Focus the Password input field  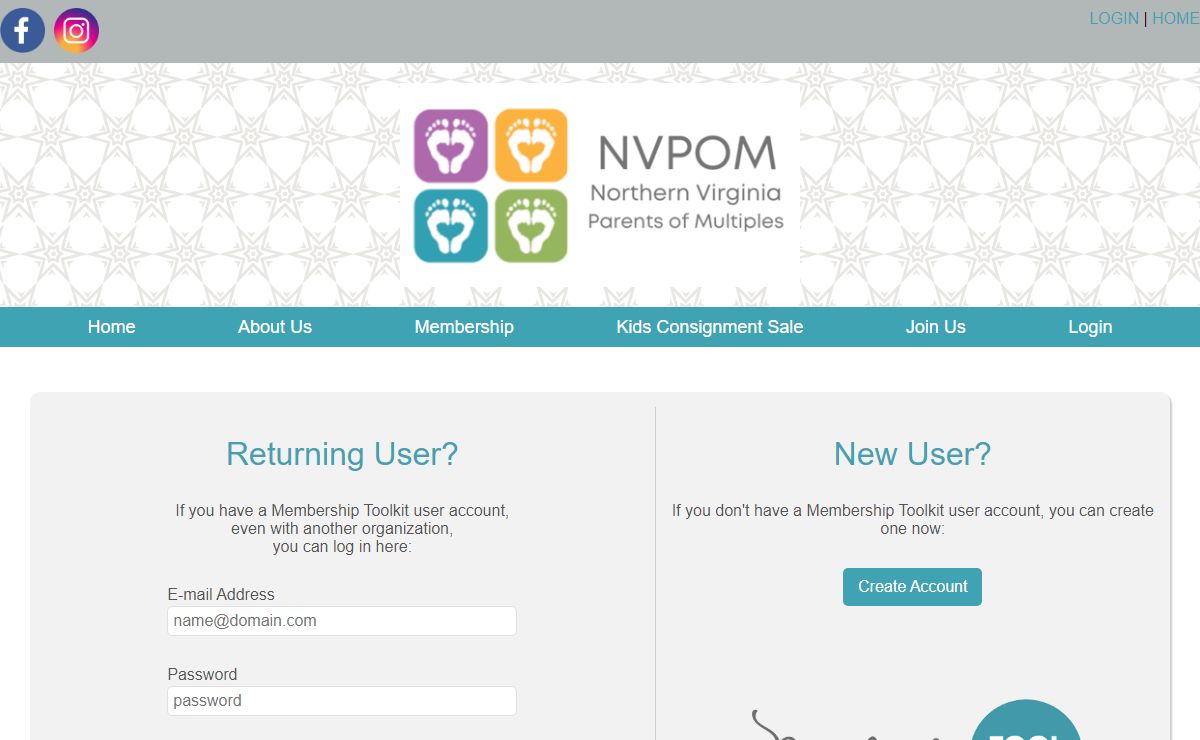[342, 701]
